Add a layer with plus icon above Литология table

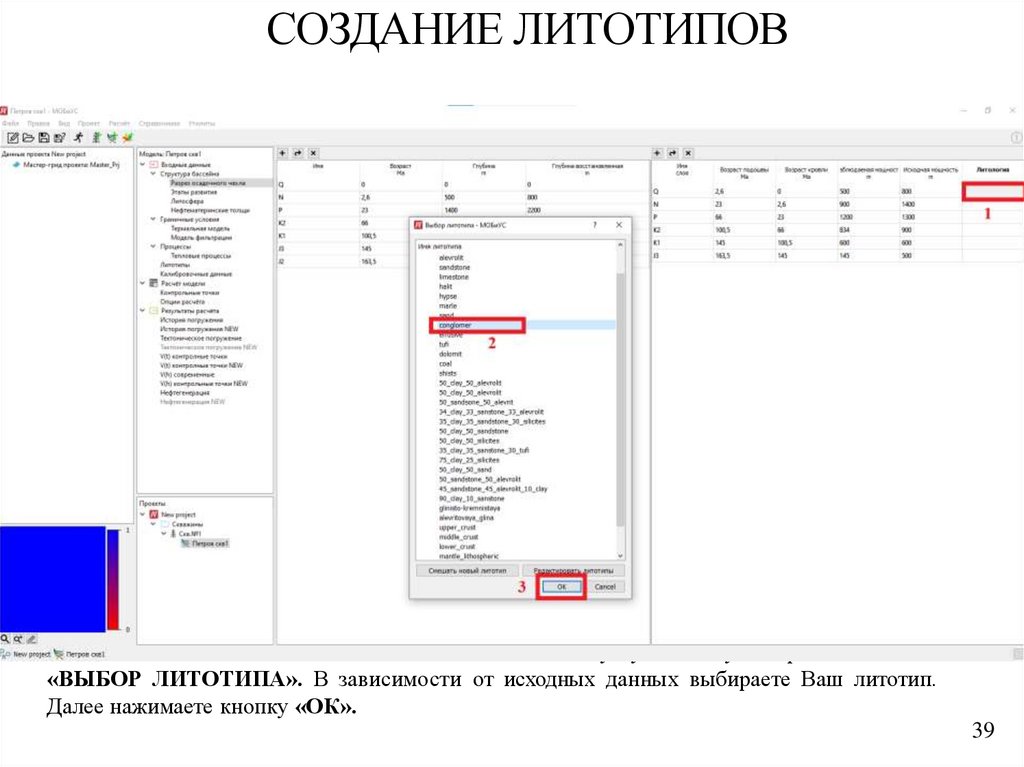(x=657, y=153)
